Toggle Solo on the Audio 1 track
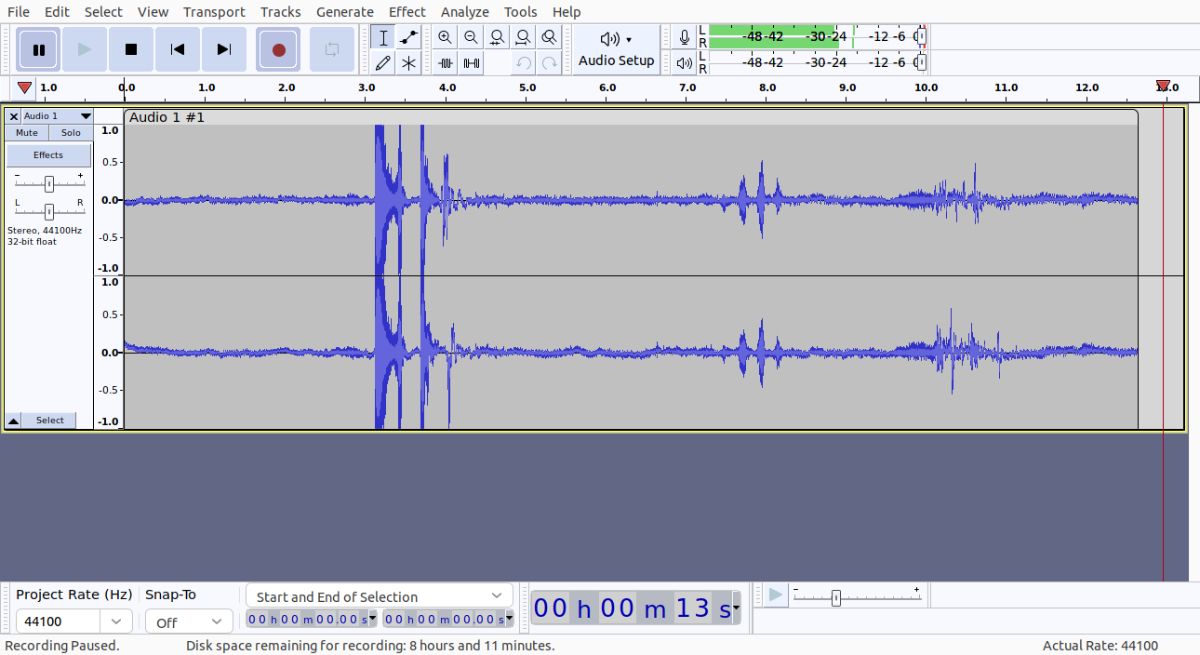The width and height of the screenshot is (1200, 655). [70, 133]
